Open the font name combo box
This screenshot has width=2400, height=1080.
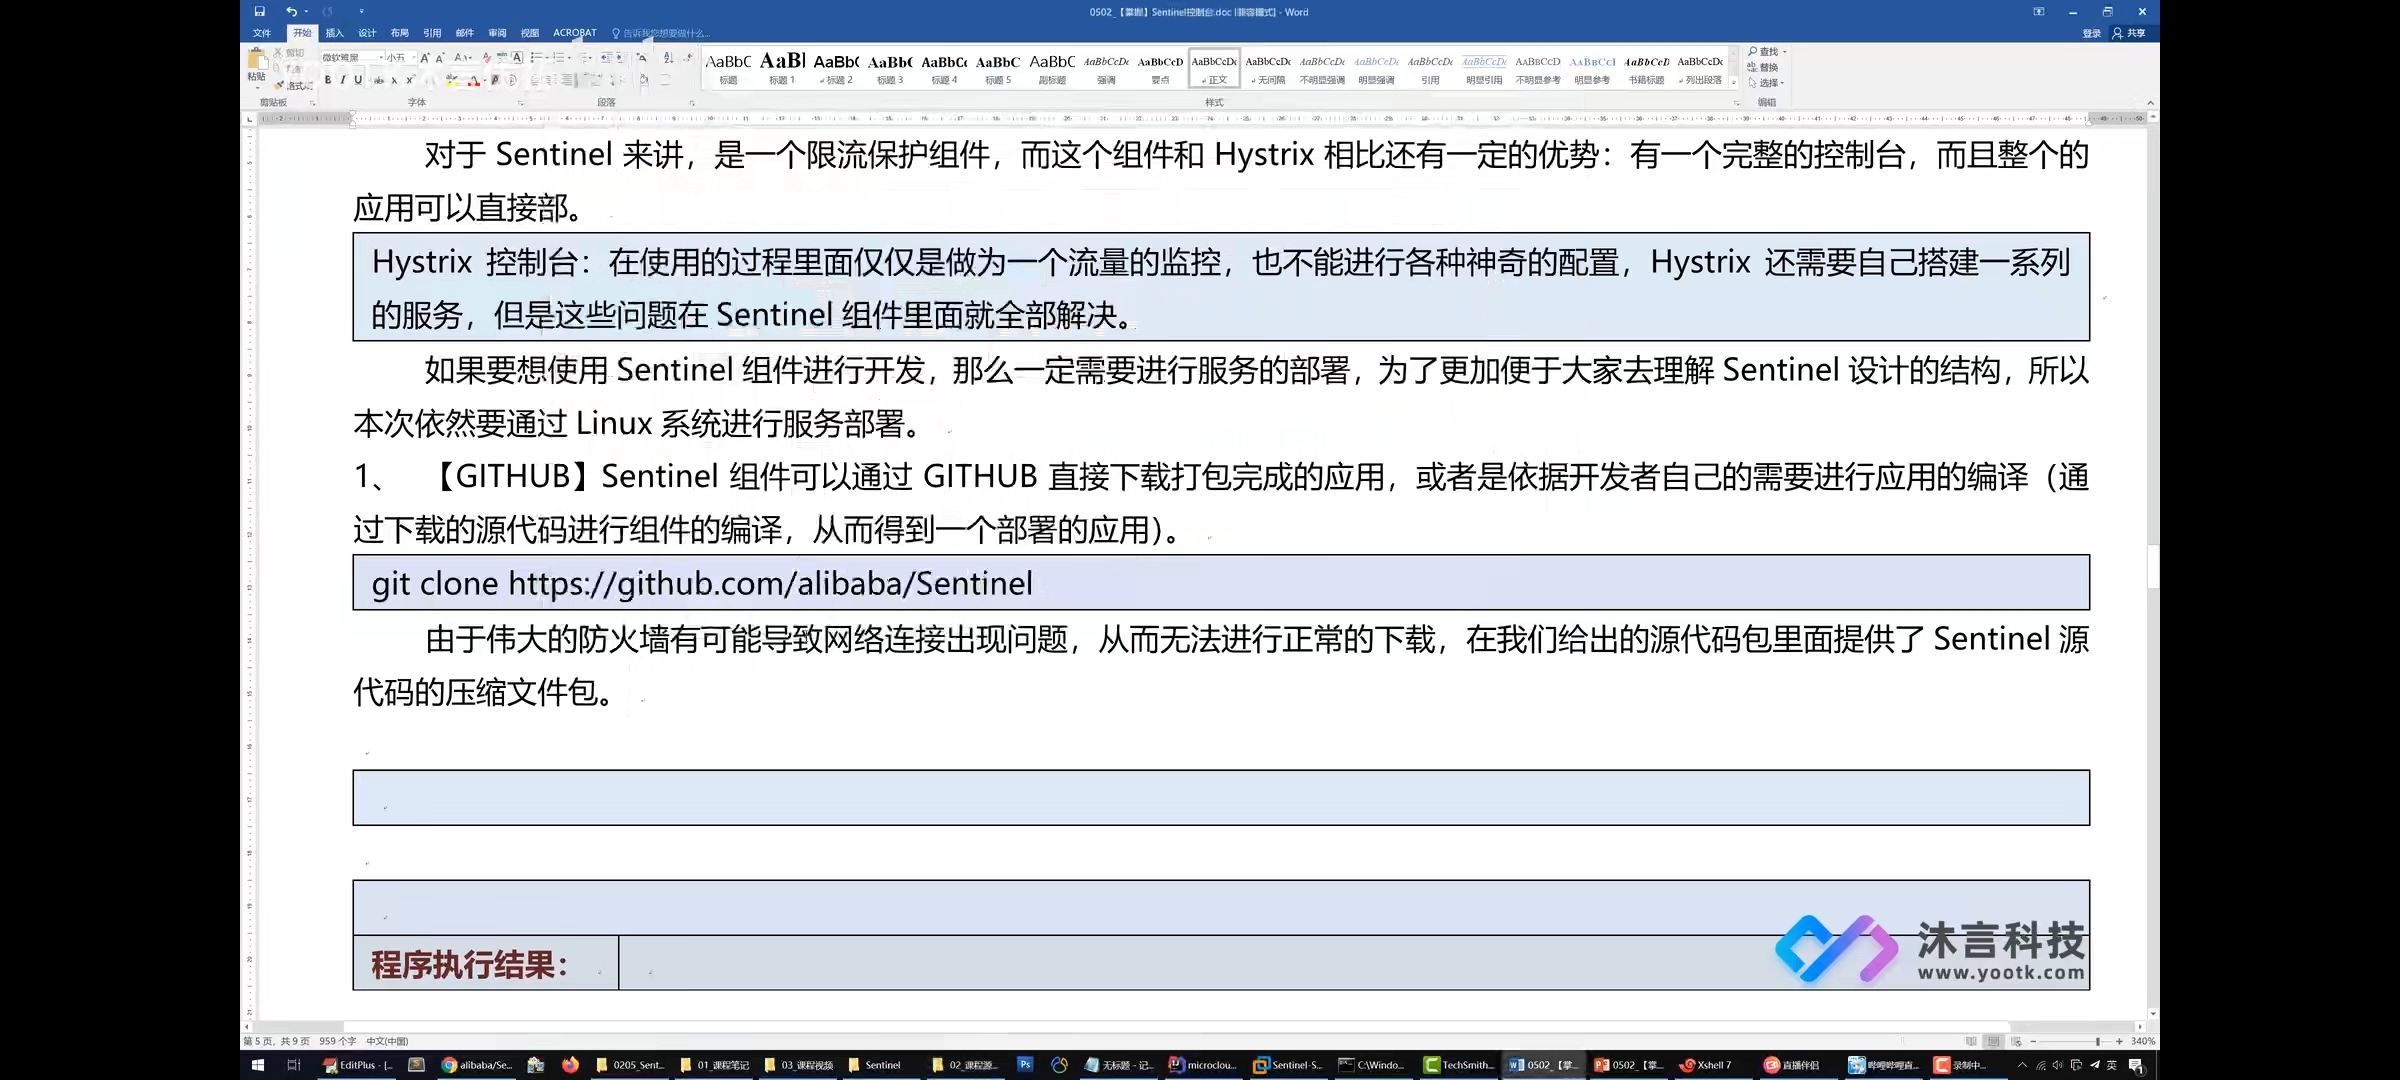pyautogui.click(x=352, y=58)
